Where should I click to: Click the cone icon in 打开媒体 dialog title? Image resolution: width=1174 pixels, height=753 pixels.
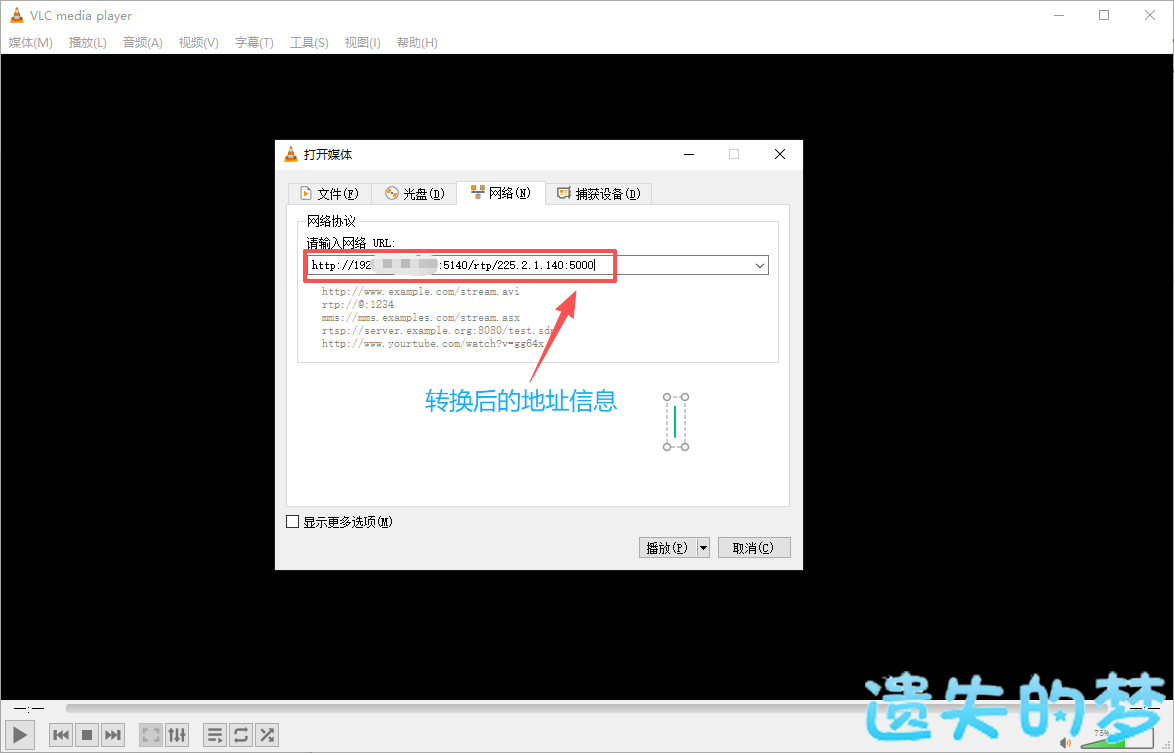pos(291,154)
